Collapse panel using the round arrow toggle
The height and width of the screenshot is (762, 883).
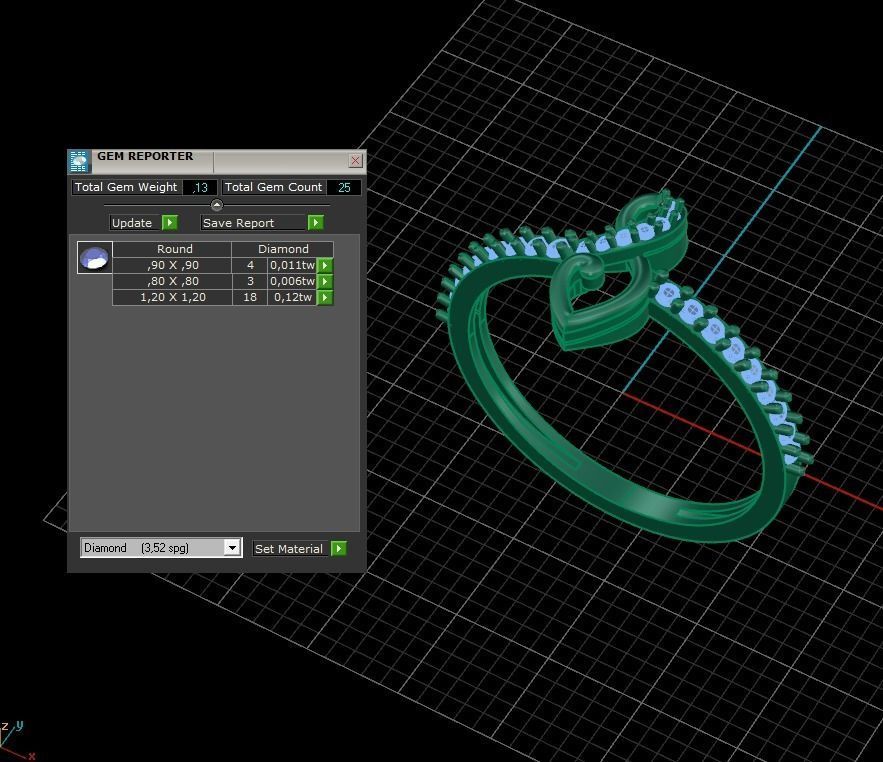click(217, 204)
